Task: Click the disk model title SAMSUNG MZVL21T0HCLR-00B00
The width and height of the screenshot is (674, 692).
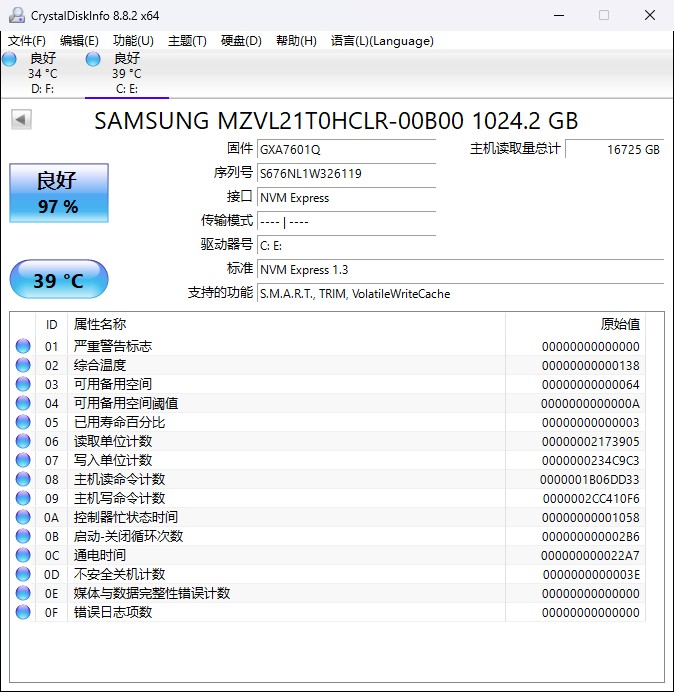Action: click(x=279, y=121)
